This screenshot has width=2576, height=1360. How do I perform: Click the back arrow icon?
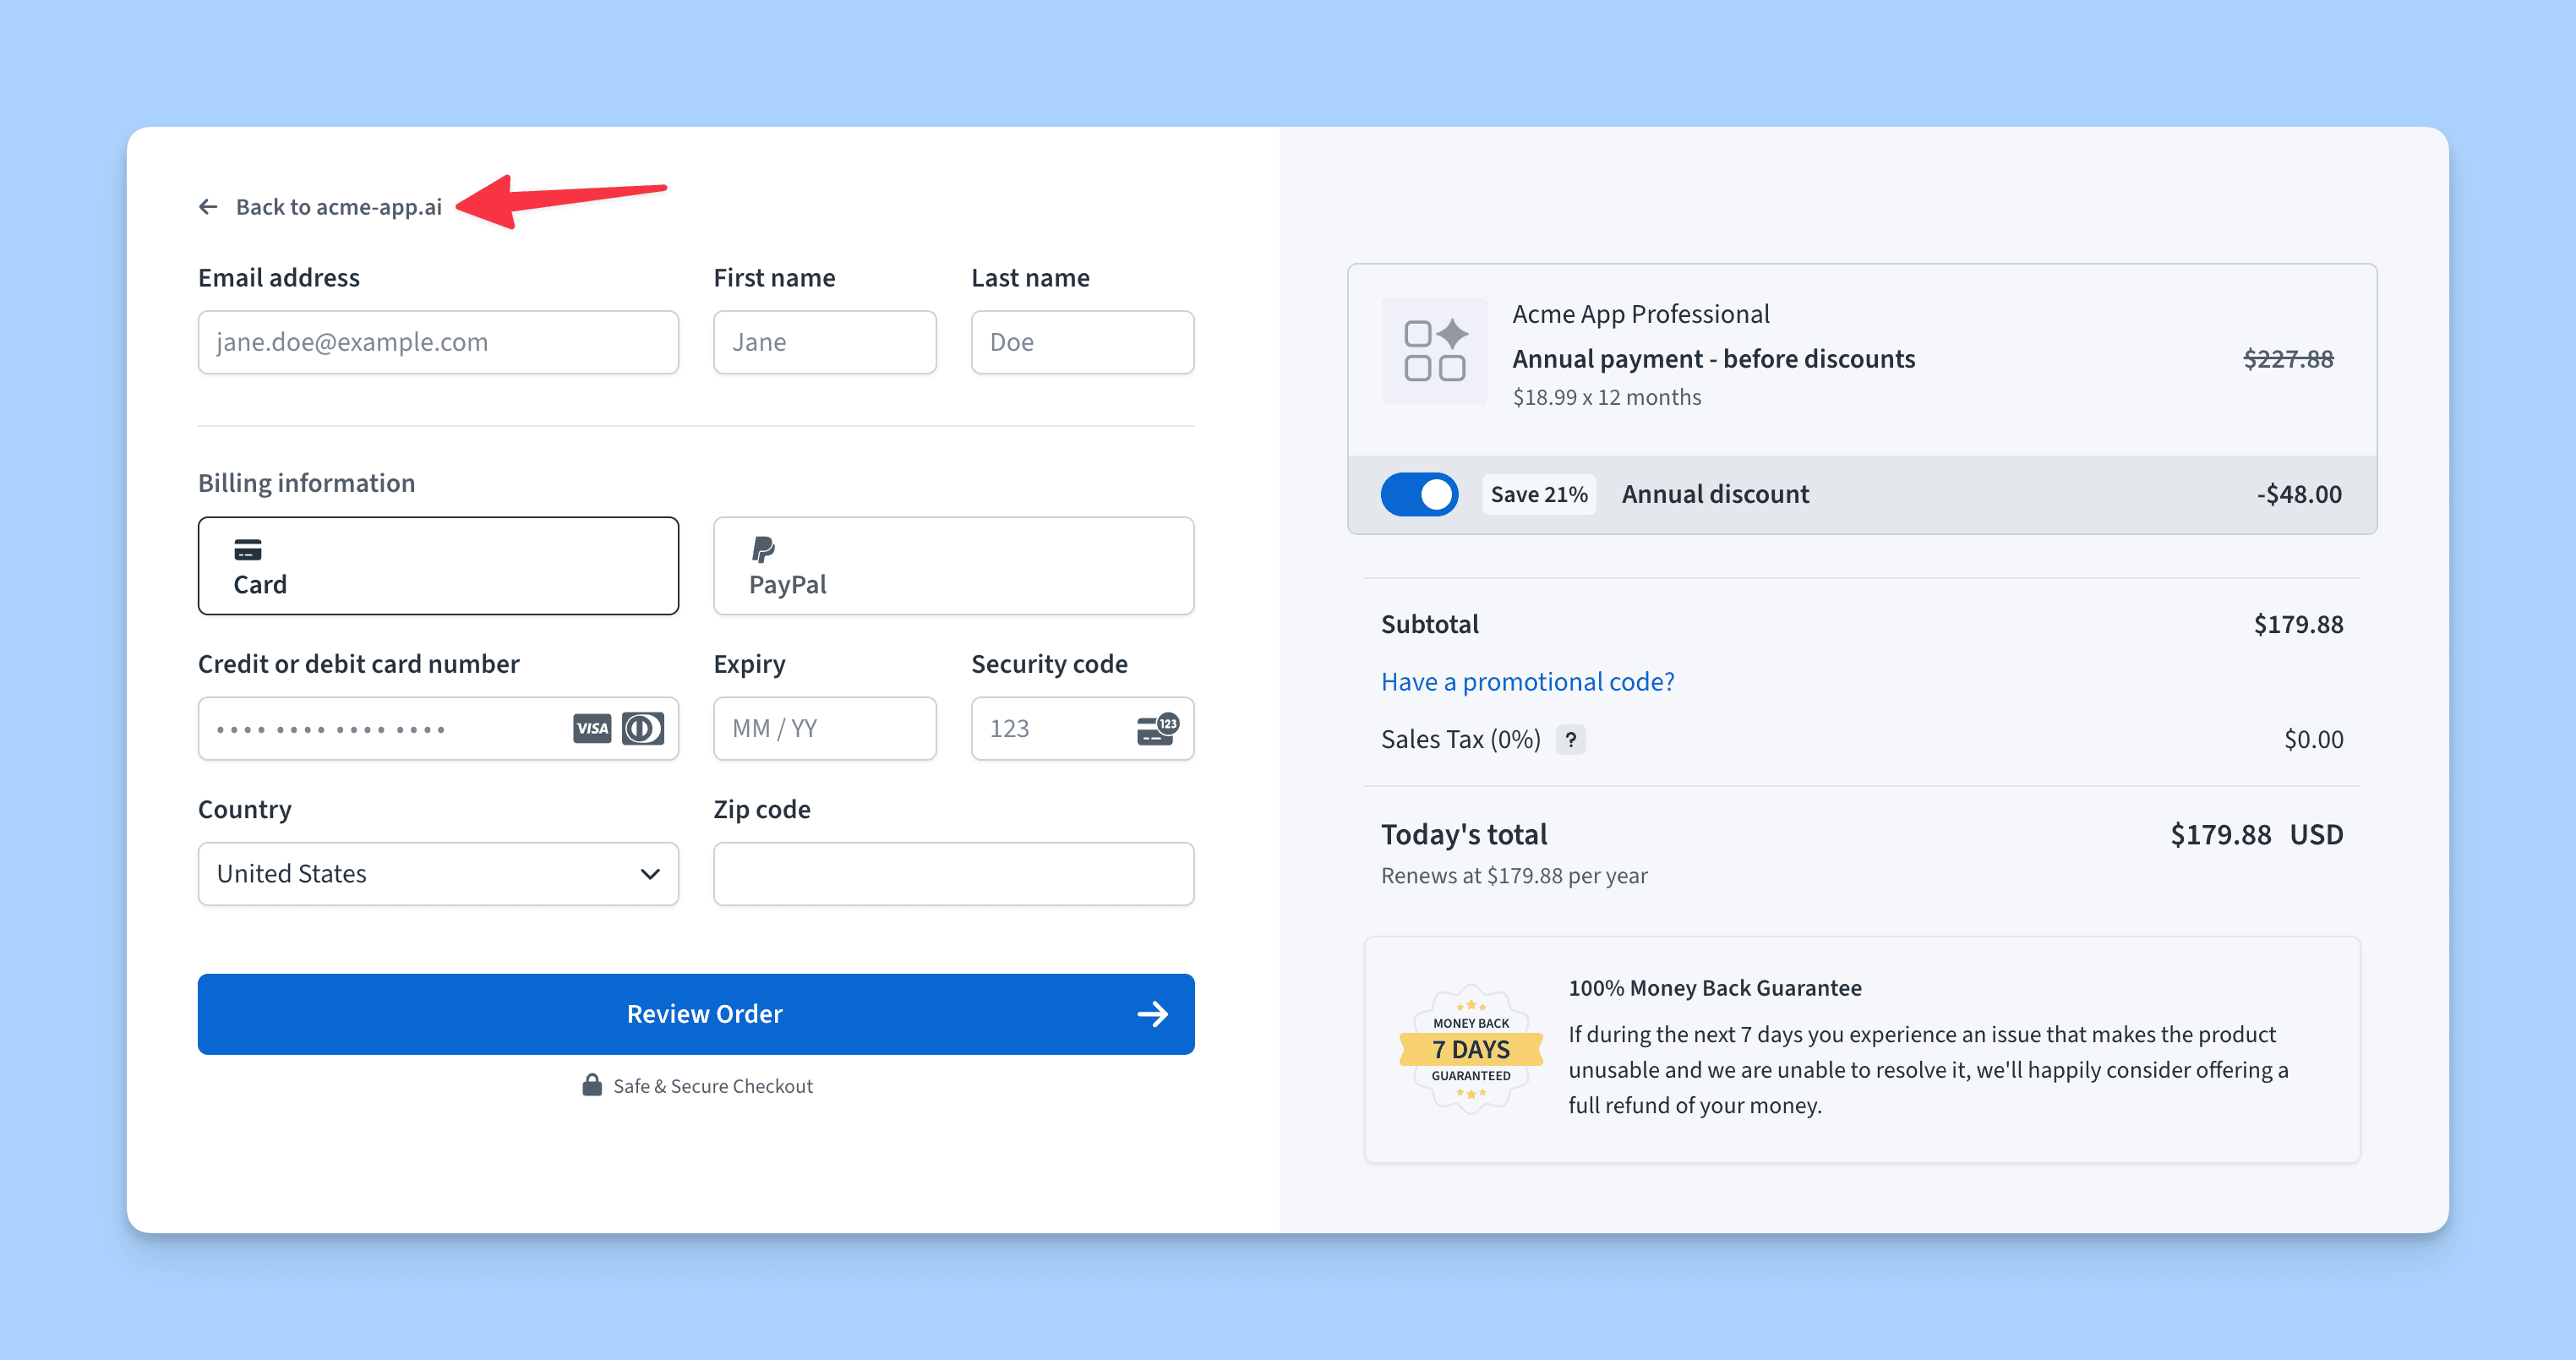[x=208, y=207]
